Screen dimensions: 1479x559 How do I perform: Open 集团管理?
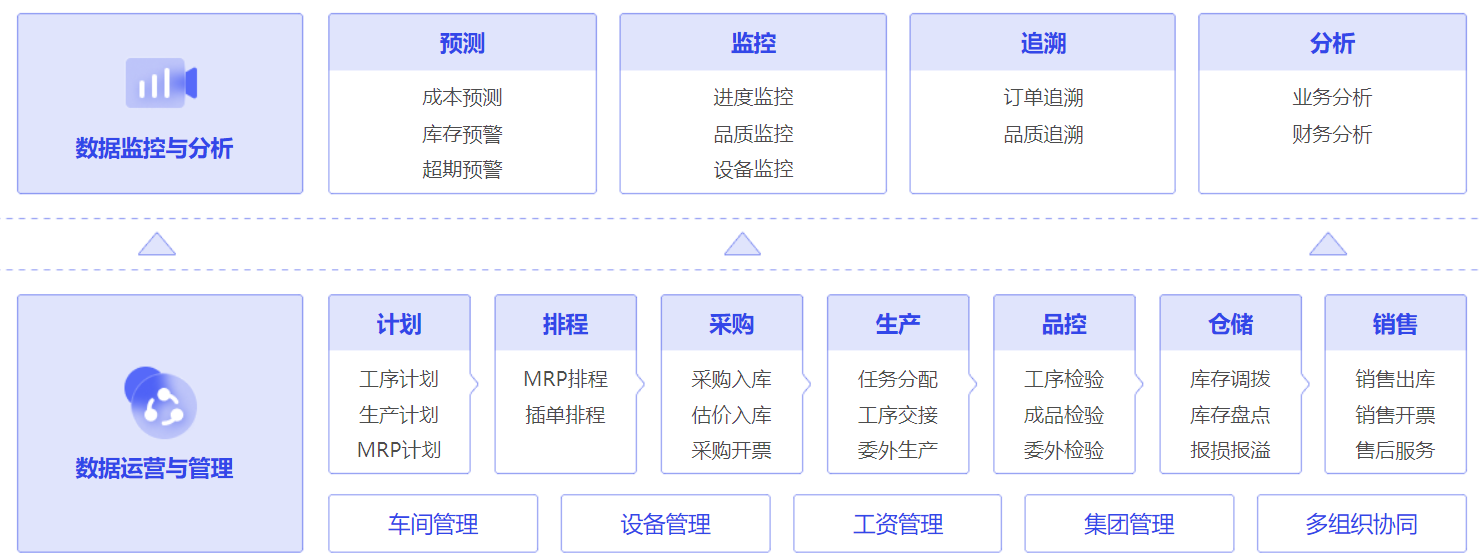click(x=1129, y=523)
